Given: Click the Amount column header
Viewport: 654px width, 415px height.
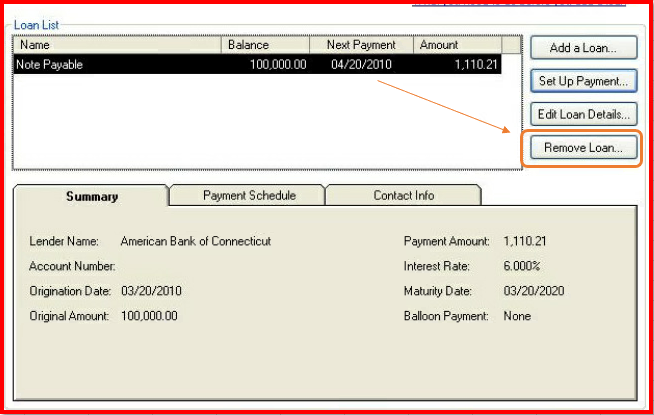Looking at the screenshot, I should point(458,45).
